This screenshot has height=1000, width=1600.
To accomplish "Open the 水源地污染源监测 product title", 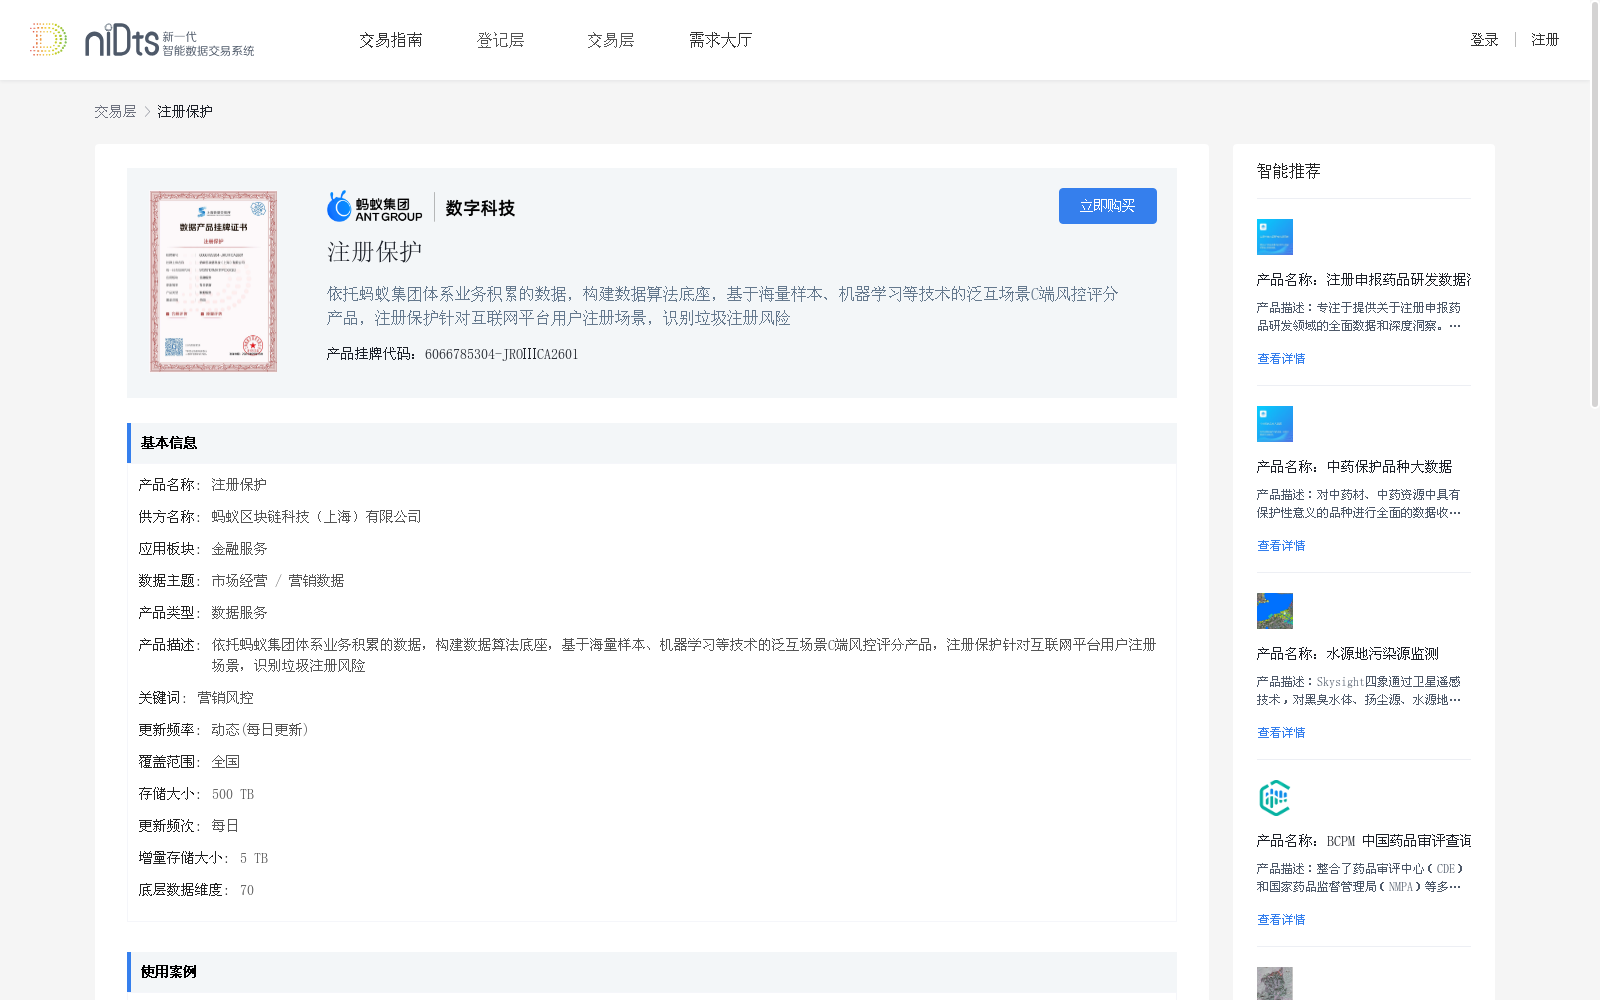I will 1347,654.
